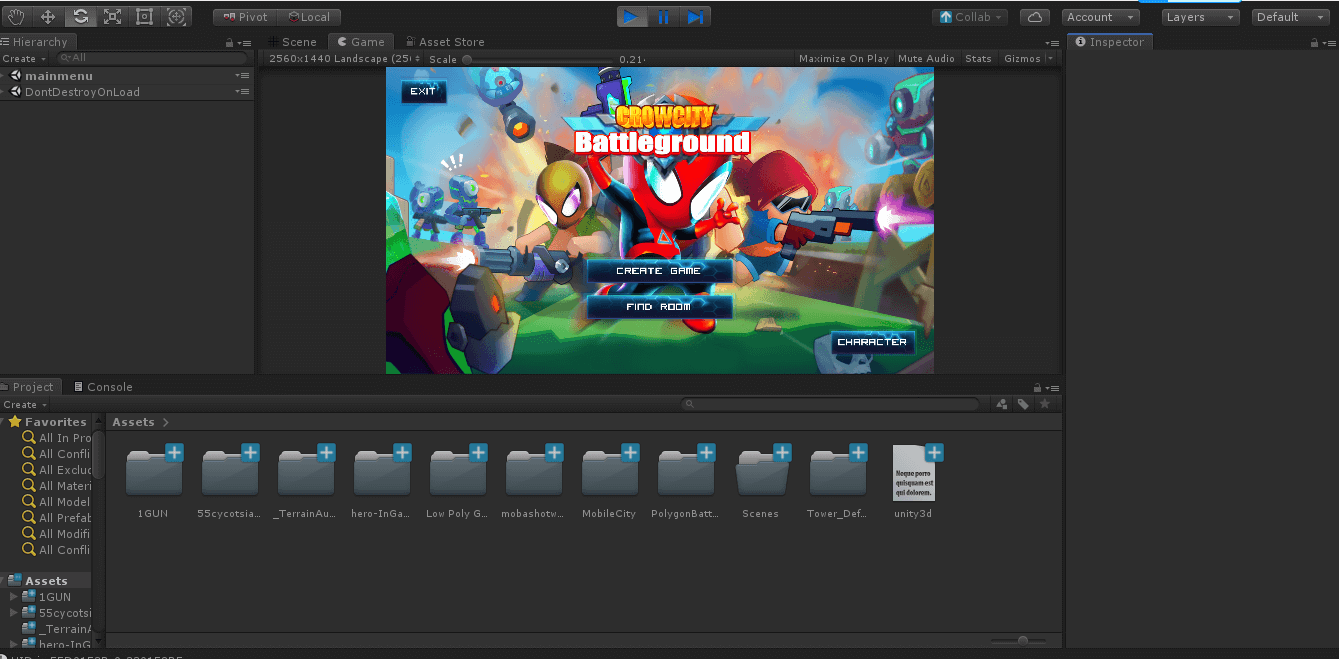Image resolution: width=1339 pixels, height=659 pixels.
Task: Toggle Pivot/Center handle position
Action: click(245, 17)
